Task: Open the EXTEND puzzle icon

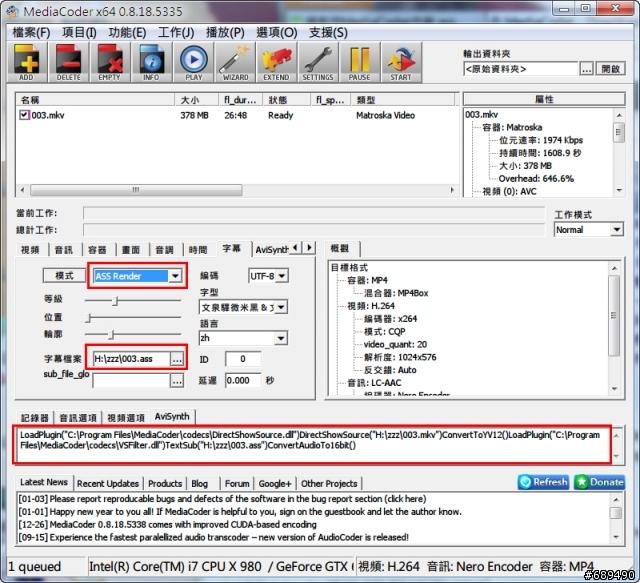Action: tap(276, 62)
